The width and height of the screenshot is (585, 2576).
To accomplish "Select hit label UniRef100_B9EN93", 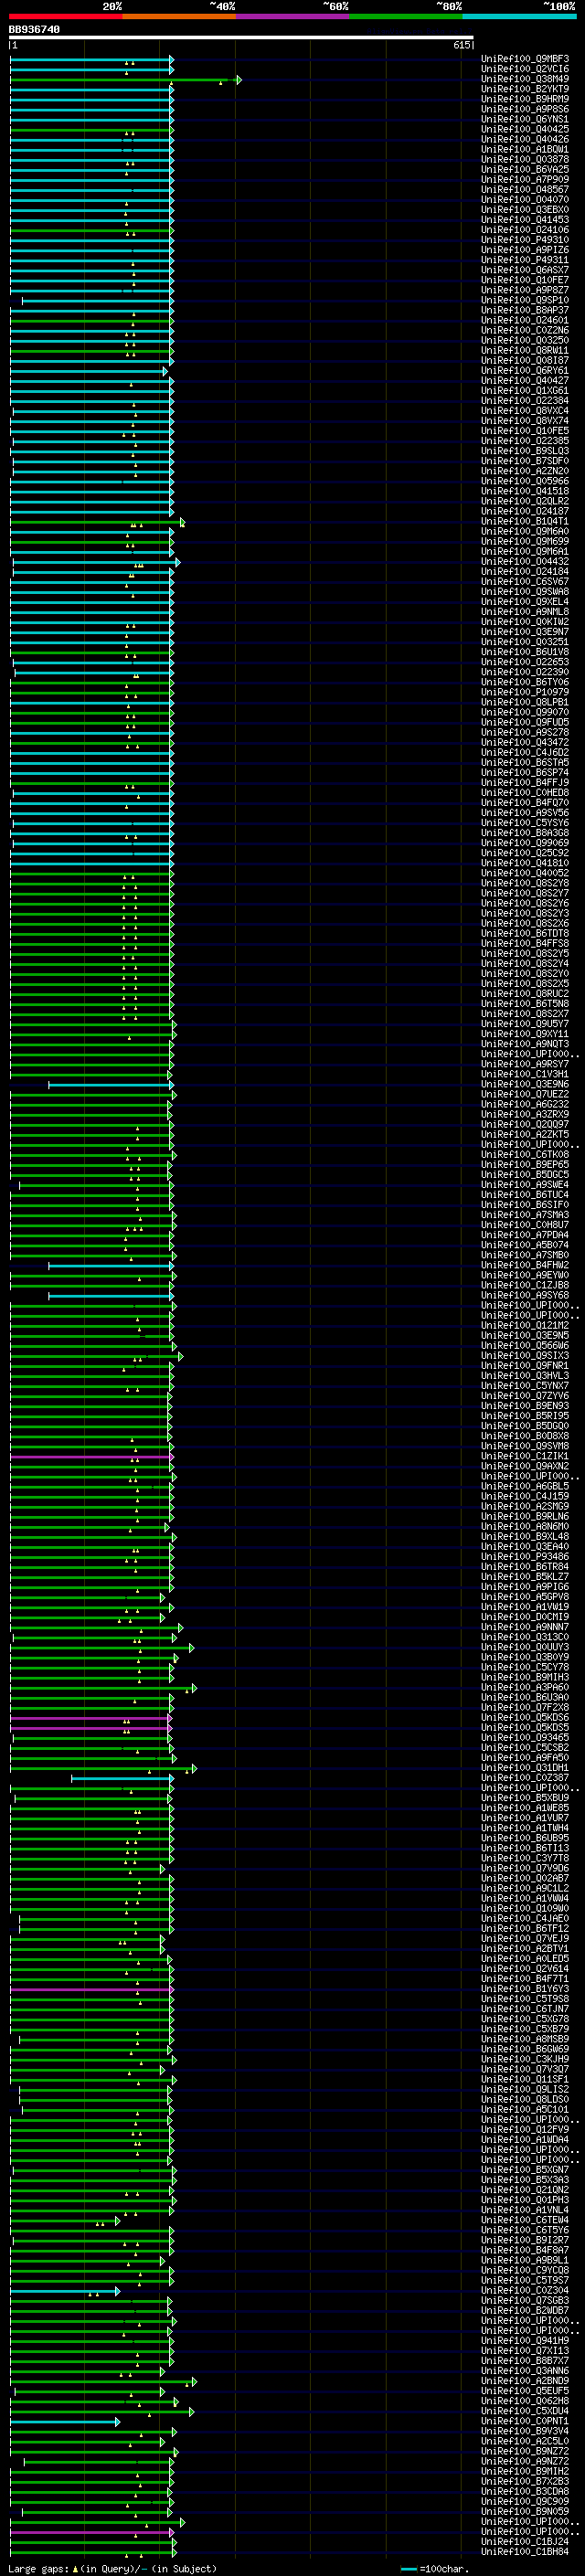I will (525, 1406).
